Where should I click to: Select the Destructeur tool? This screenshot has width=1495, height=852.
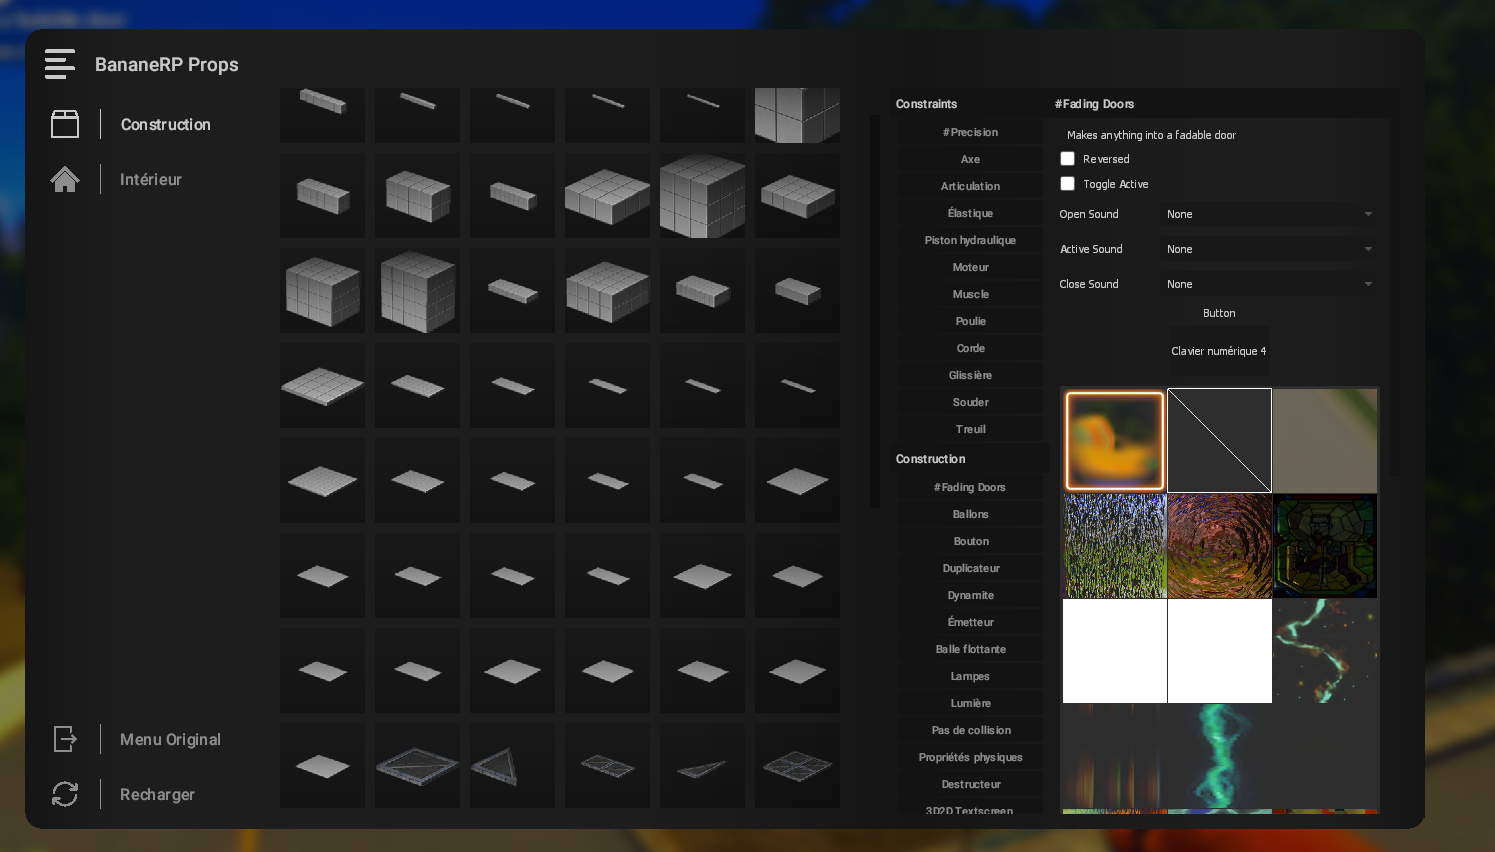[x=970, y=784]
